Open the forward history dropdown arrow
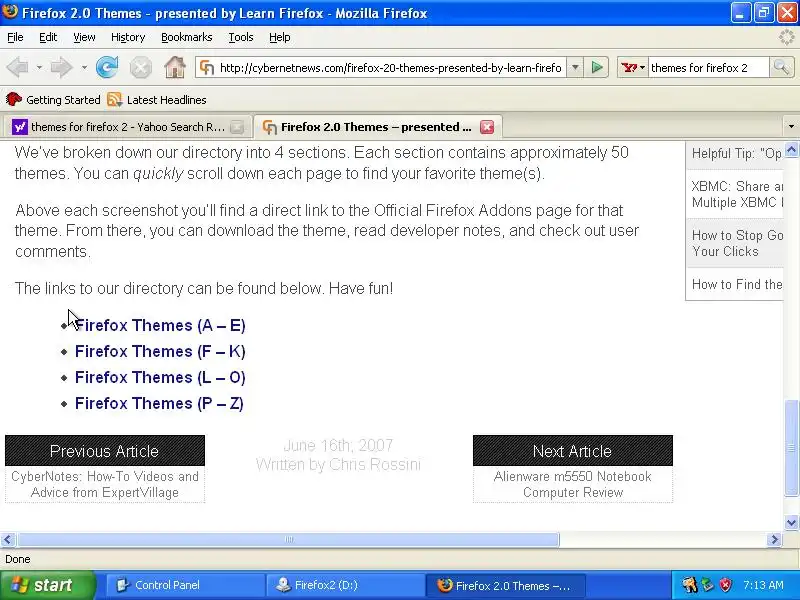 84,67
